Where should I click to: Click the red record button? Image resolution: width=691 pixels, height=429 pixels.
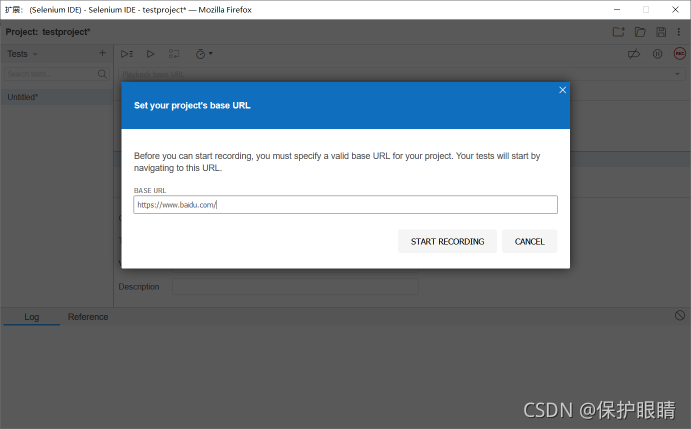pyautogui.click(x=680, y=54)
